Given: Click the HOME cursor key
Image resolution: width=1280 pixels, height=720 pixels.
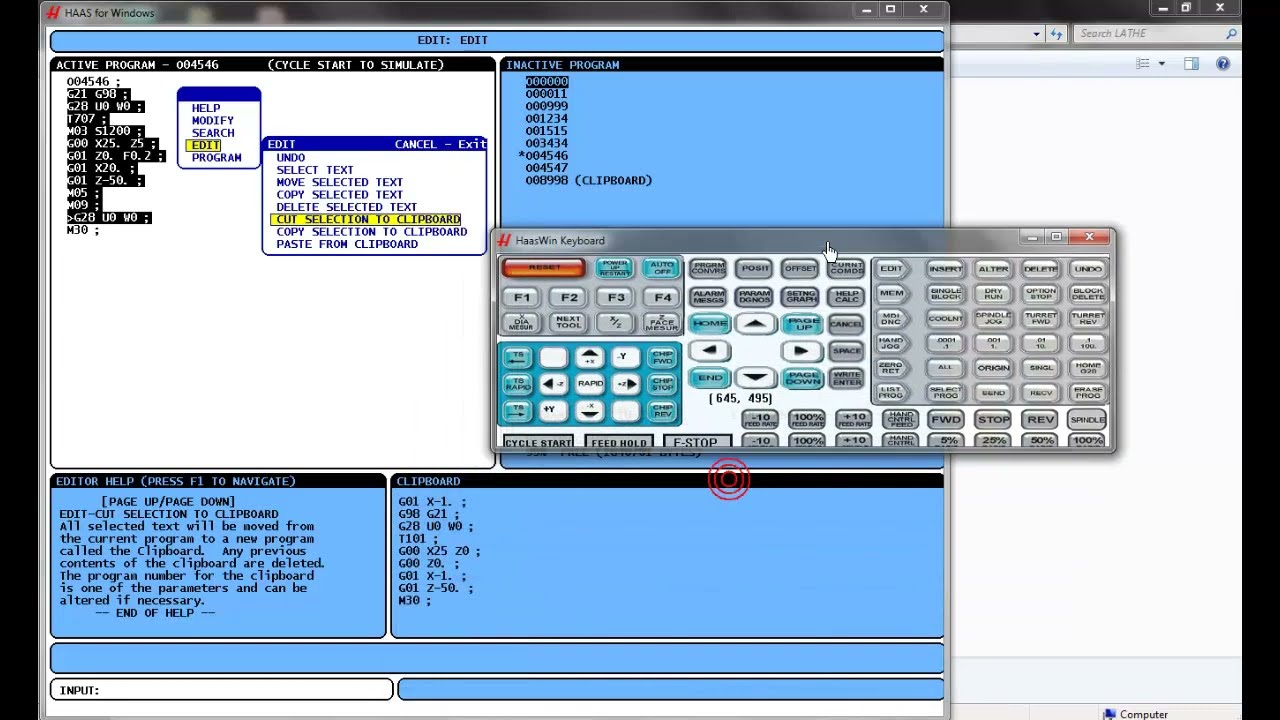Looking at the screenshot, I should (709, 323).
